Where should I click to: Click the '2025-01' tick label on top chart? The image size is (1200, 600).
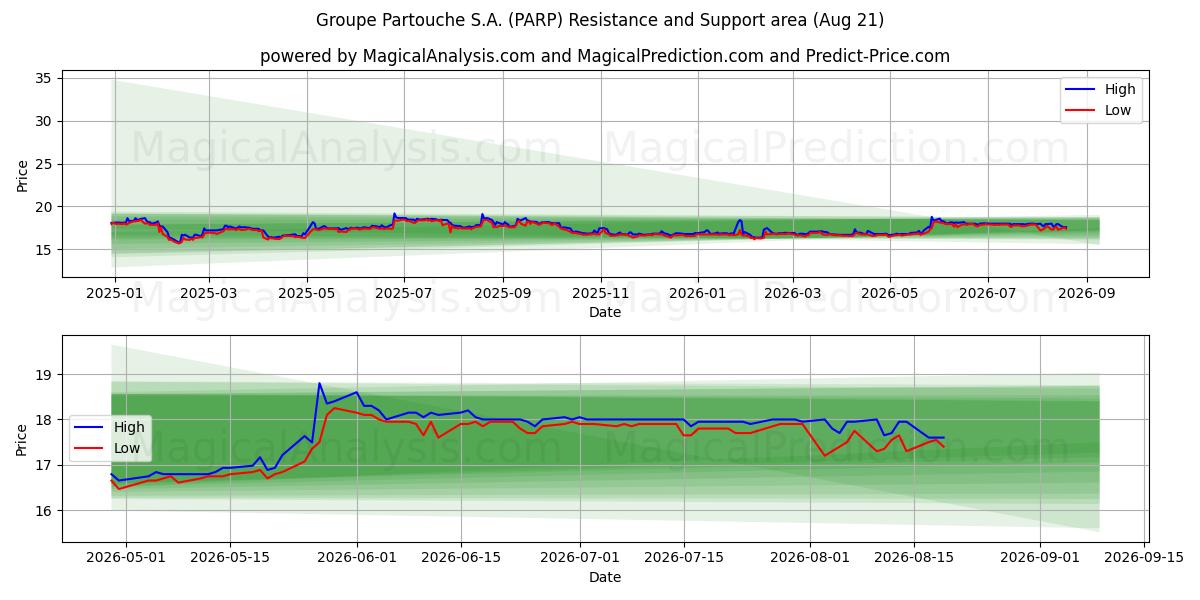point(115,293)
